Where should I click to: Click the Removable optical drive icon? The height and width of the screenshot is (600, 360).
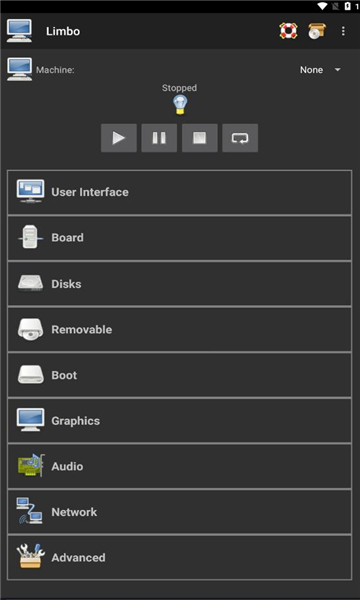click(30, 329)
